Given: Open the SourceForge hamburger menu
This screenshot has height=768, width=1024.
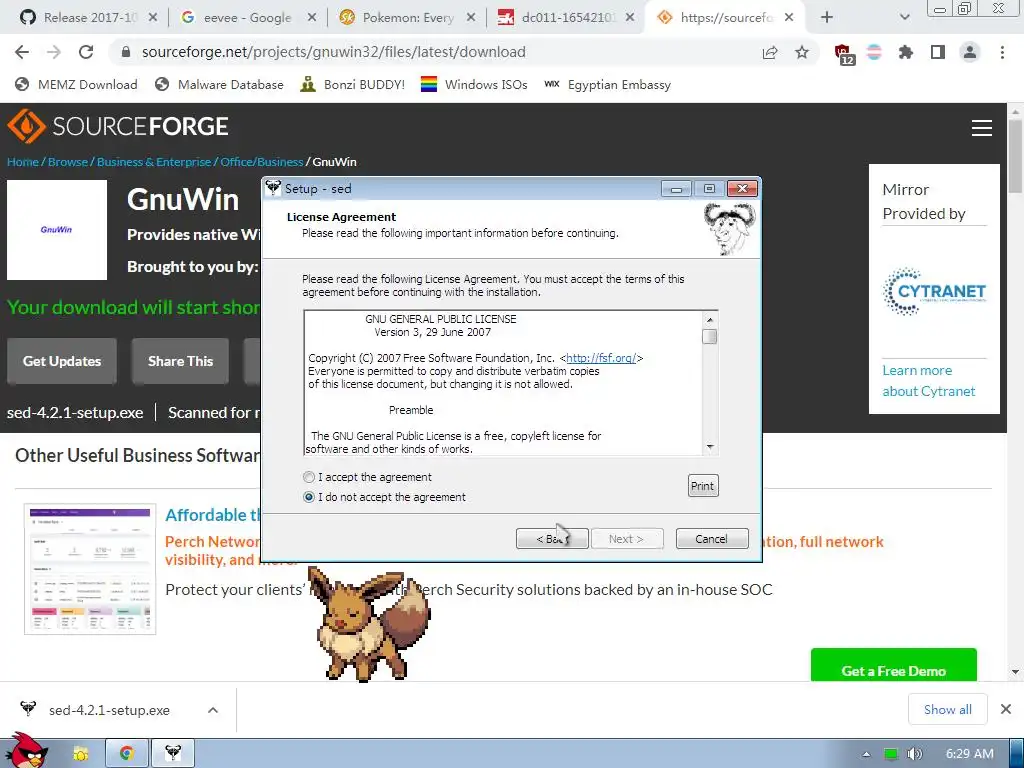Looking at the screenshot, I should tap(982, 128).
